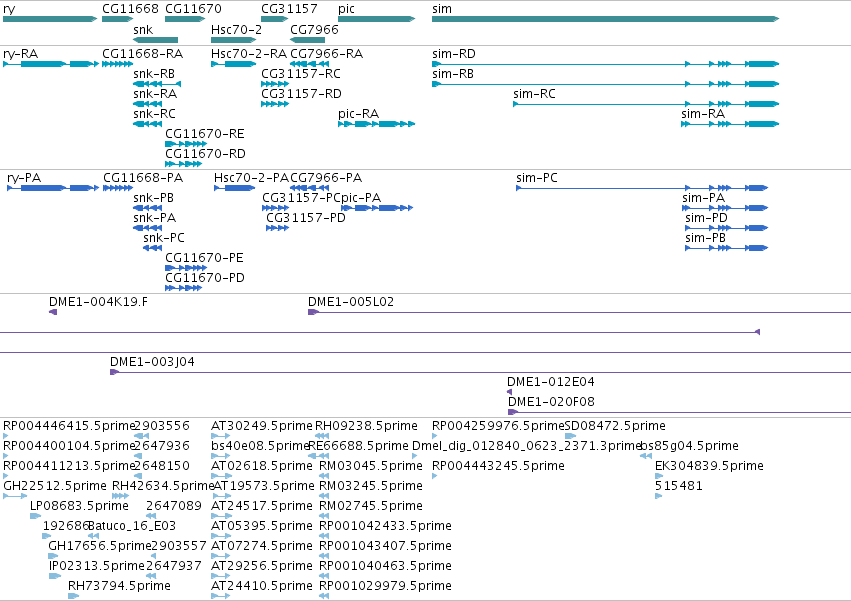Screen dimensions: 851x601
Task: Click the snk-RC transcript label
Action: pyautogui.click(x=155, y=114)
